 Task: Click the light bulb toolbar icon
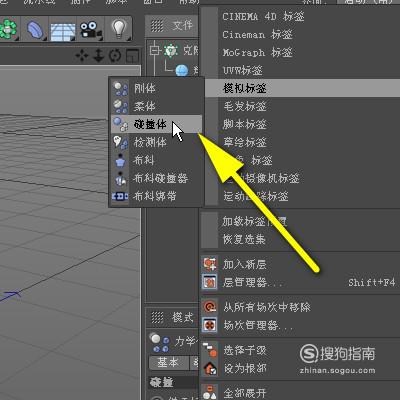click(119, 29)
